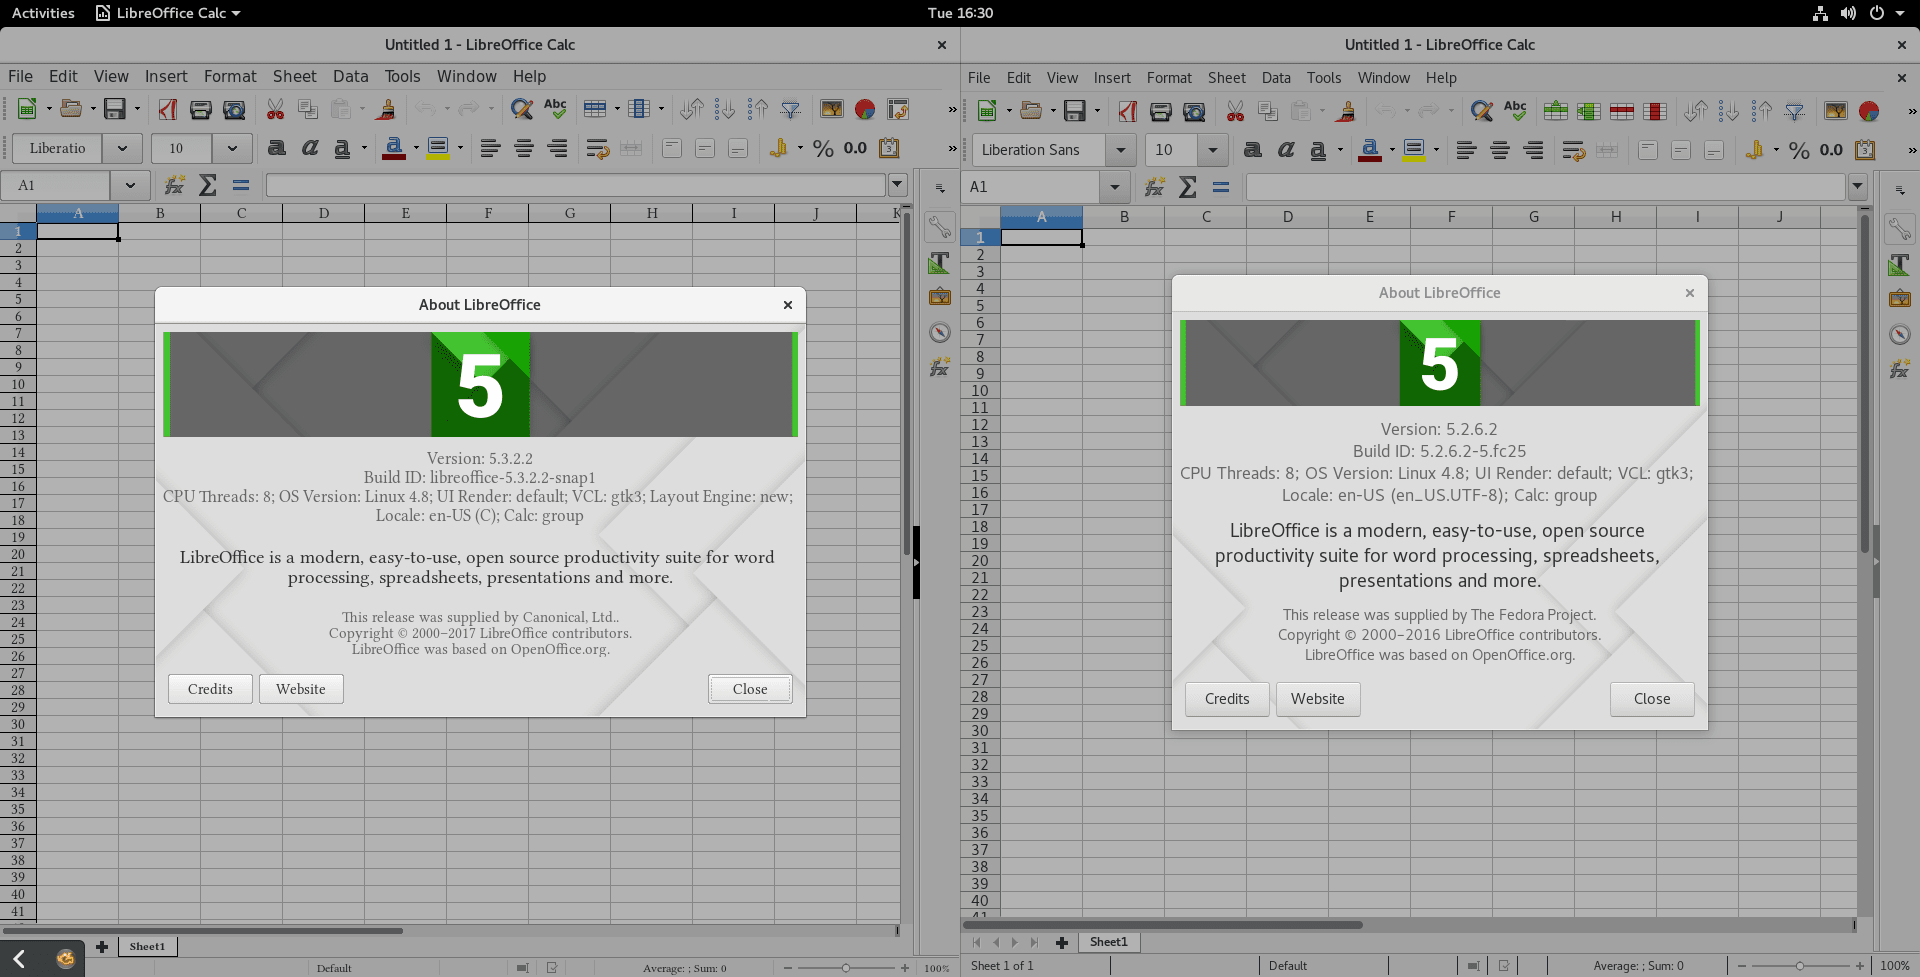Apply highlighting color in left Calc window
1920x977 pixels.
click(x=437, y=148)
